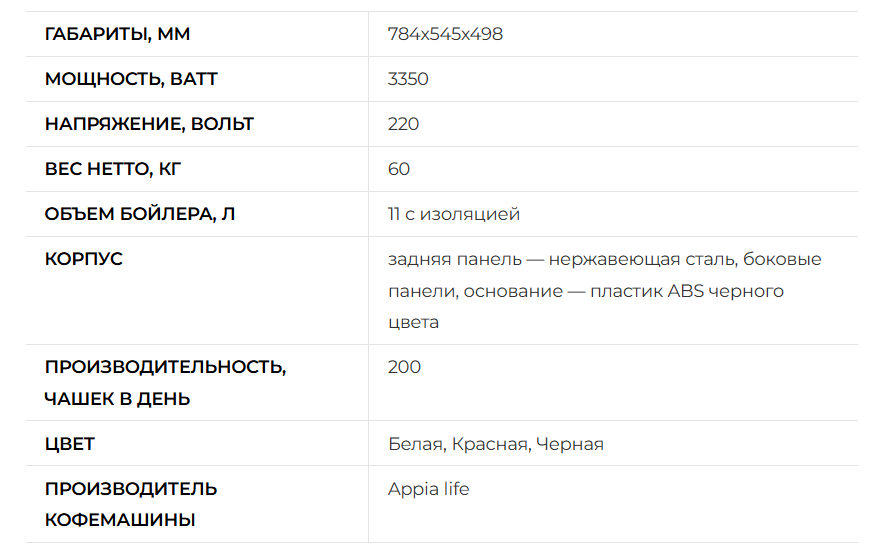This screenshot has height=552, width=883.
Task: Select the boiler text 11 с изоляцией
Action: point(453,214)
